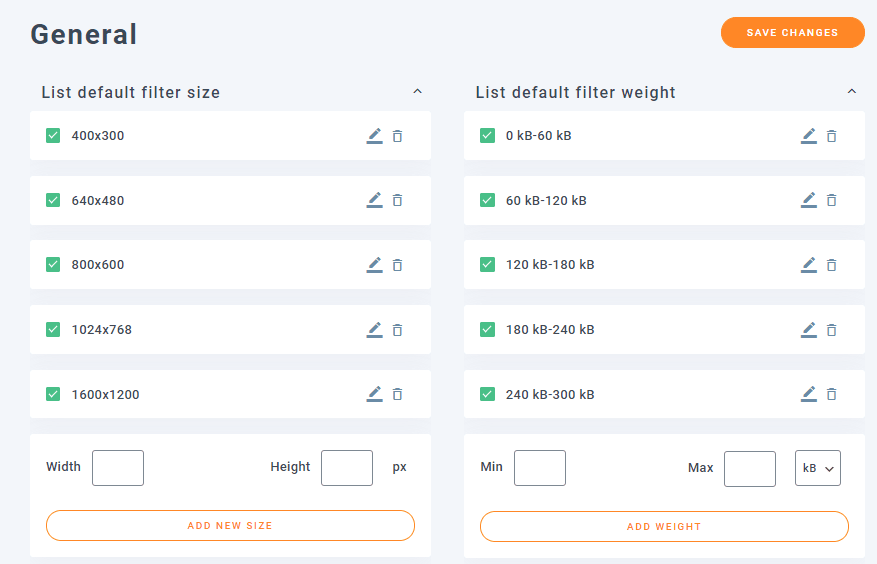Image resolution: width=877 pixels, height=564 pixels.
Task: Collapse the List default filter weight section
Action: pyautogui.click(x=851, y=91)
